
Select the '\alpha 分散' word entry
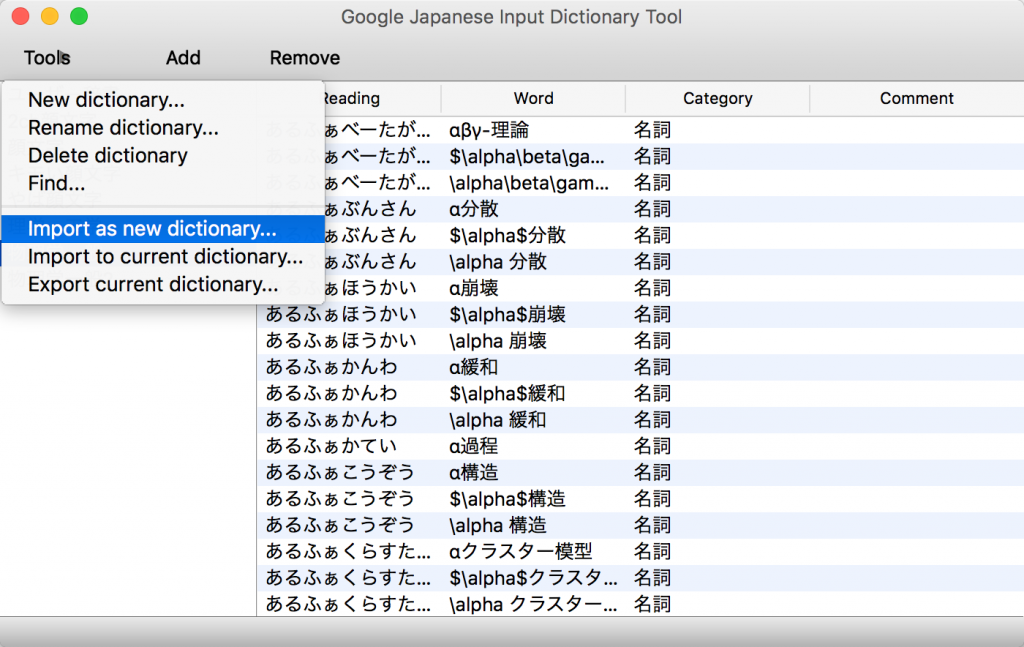(x=498, y=262)
